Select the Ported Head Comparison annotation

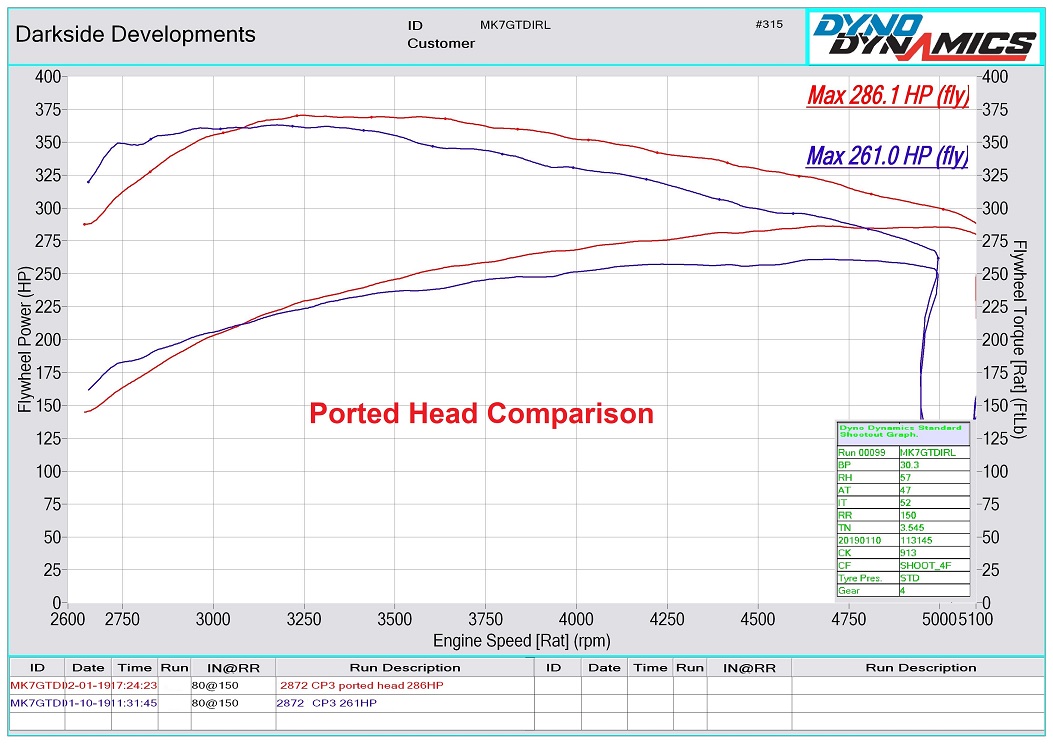[x=482, y=413]
